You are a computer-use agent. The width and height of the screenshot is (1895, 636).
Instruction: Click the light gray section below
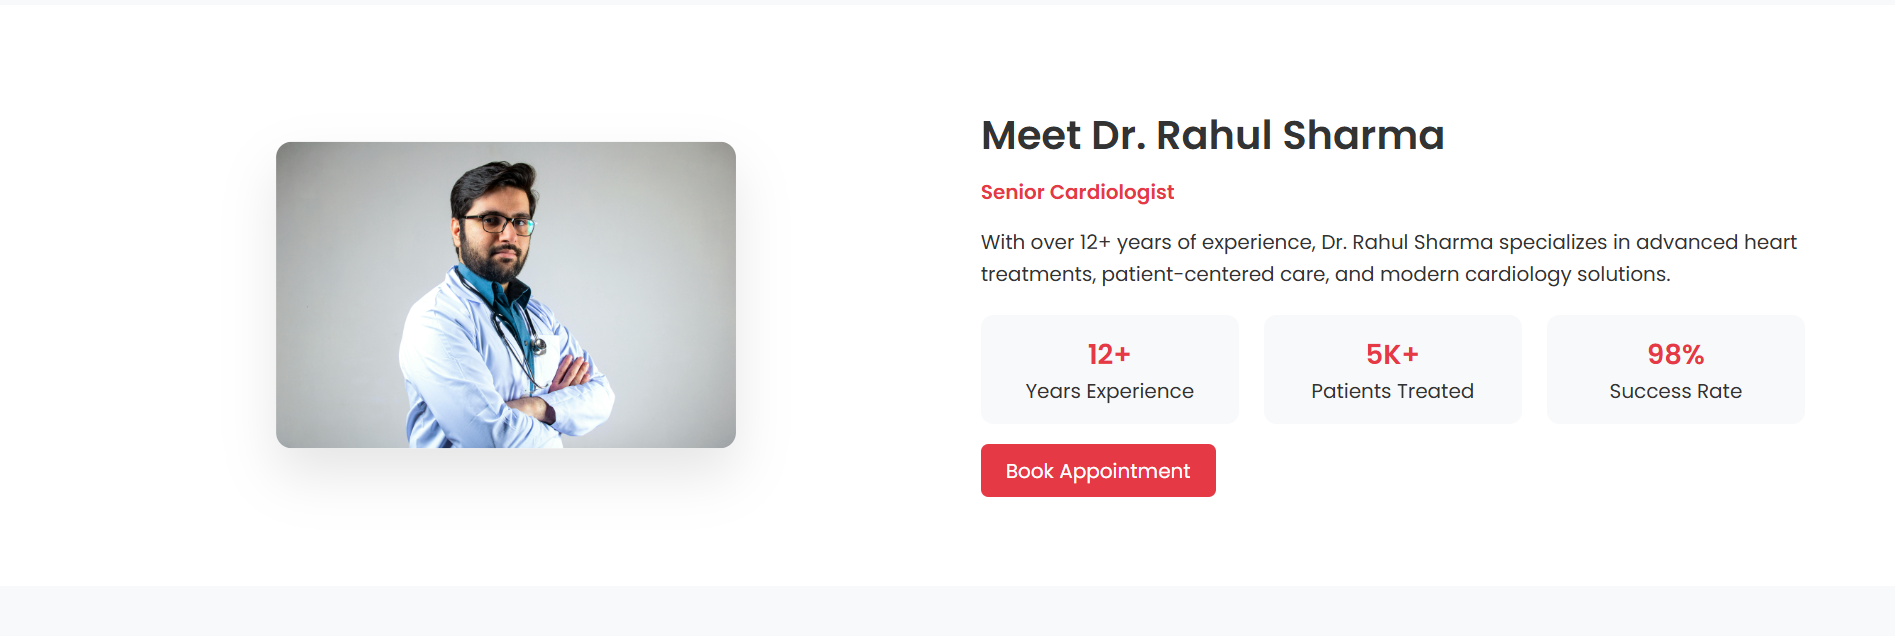point(947,611)
